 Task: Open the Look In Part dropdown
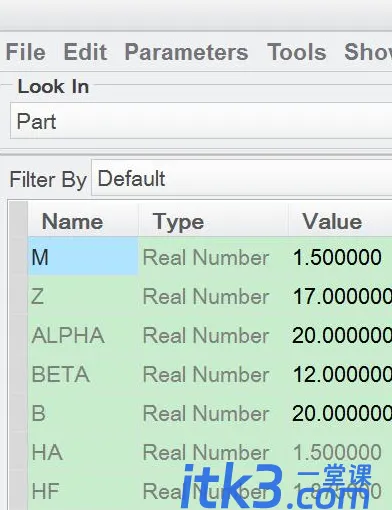[x=201, y=121]
